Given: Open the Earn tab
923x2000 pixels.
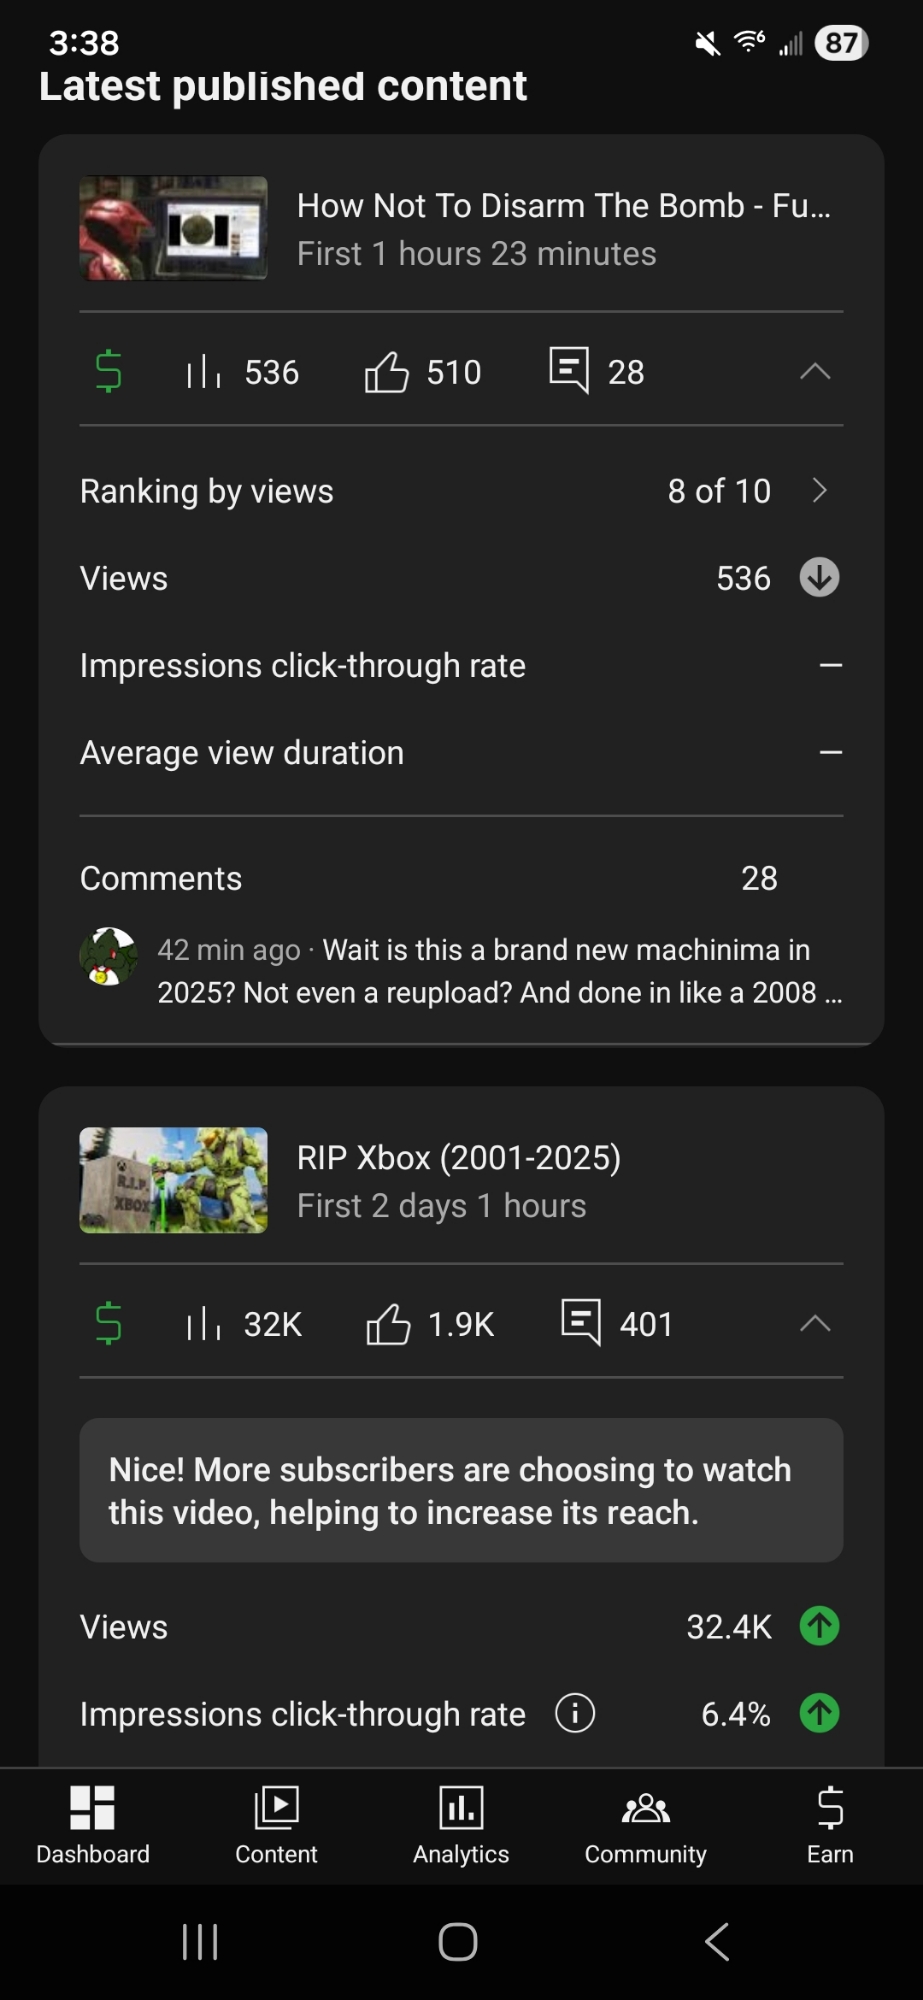Looking at the screenshot, I should [x=830, y=1824].
